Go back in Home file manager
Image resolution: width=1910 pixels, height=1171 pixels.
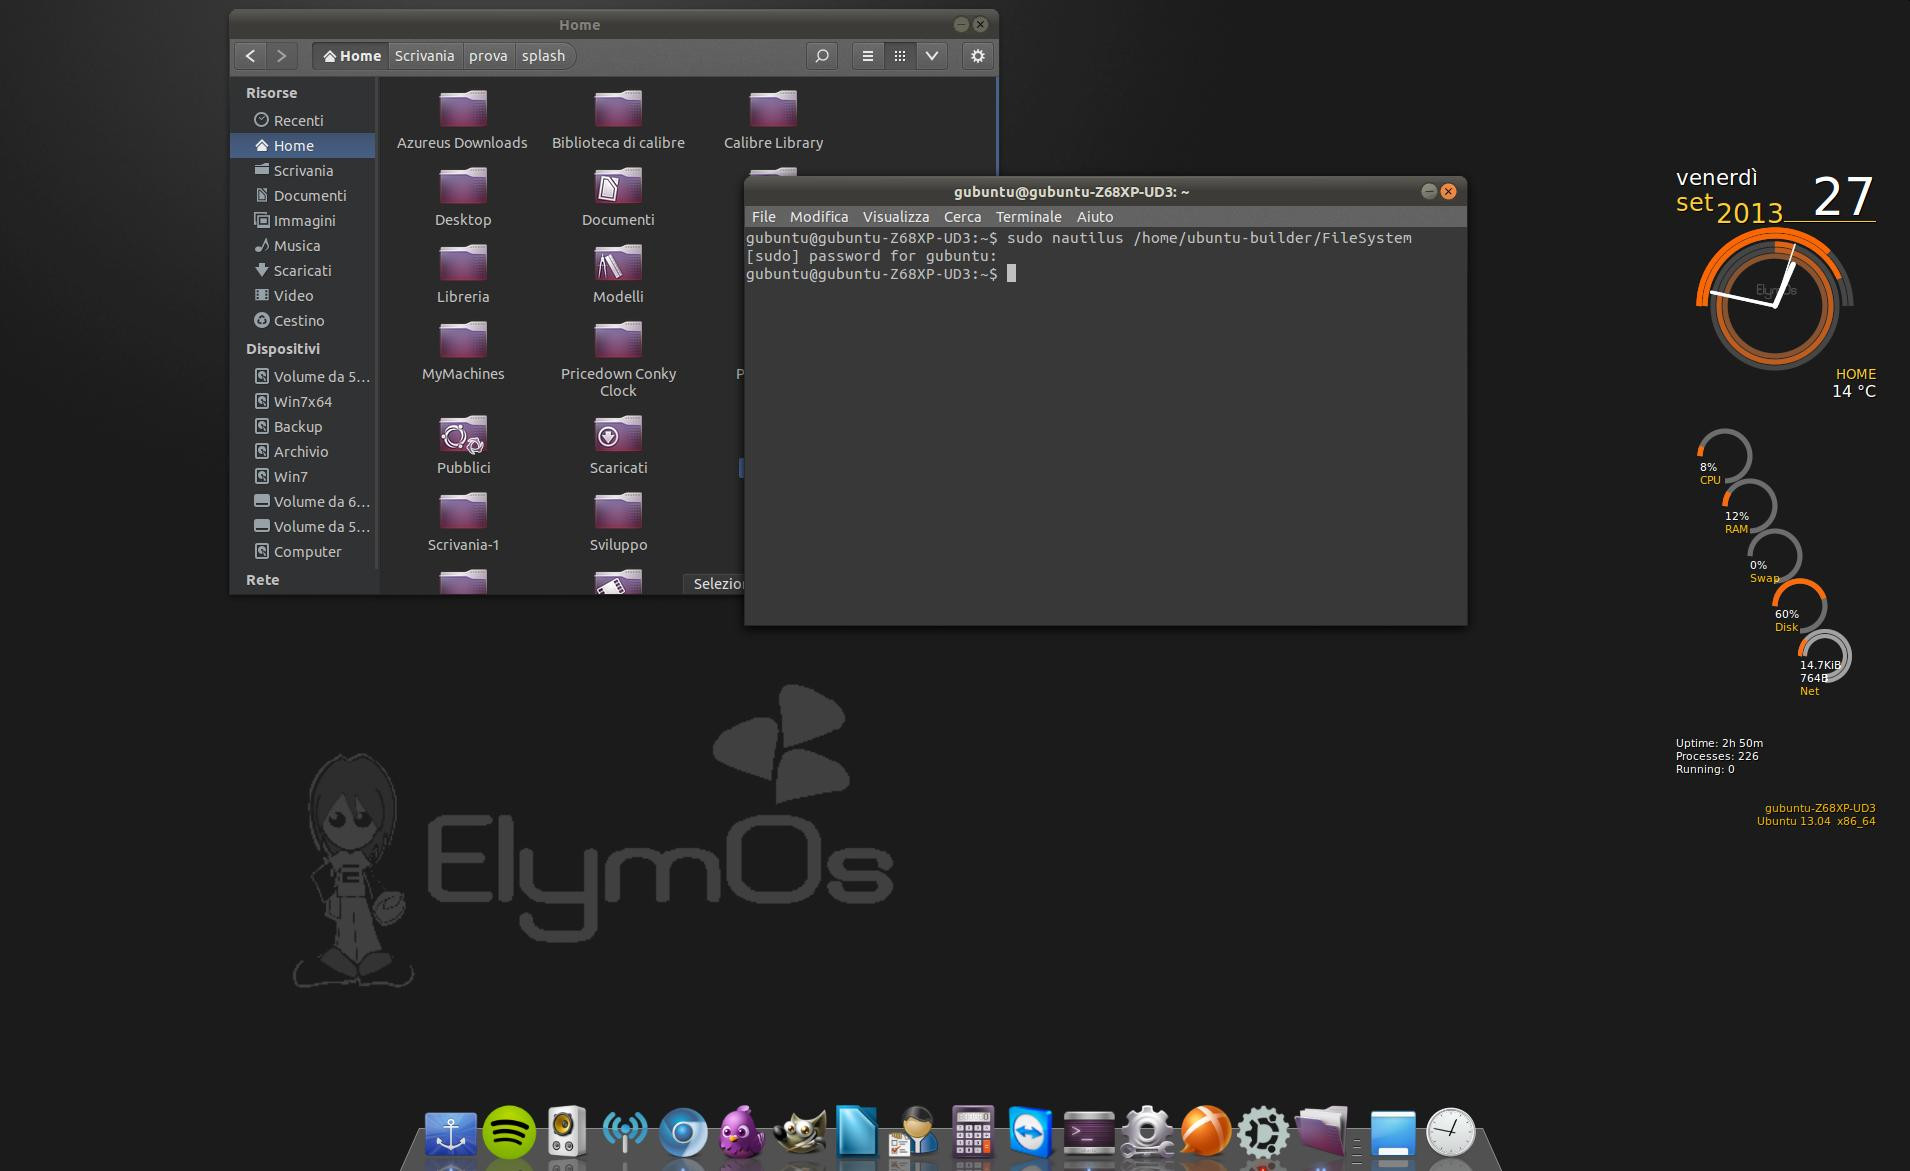point(251,56)
